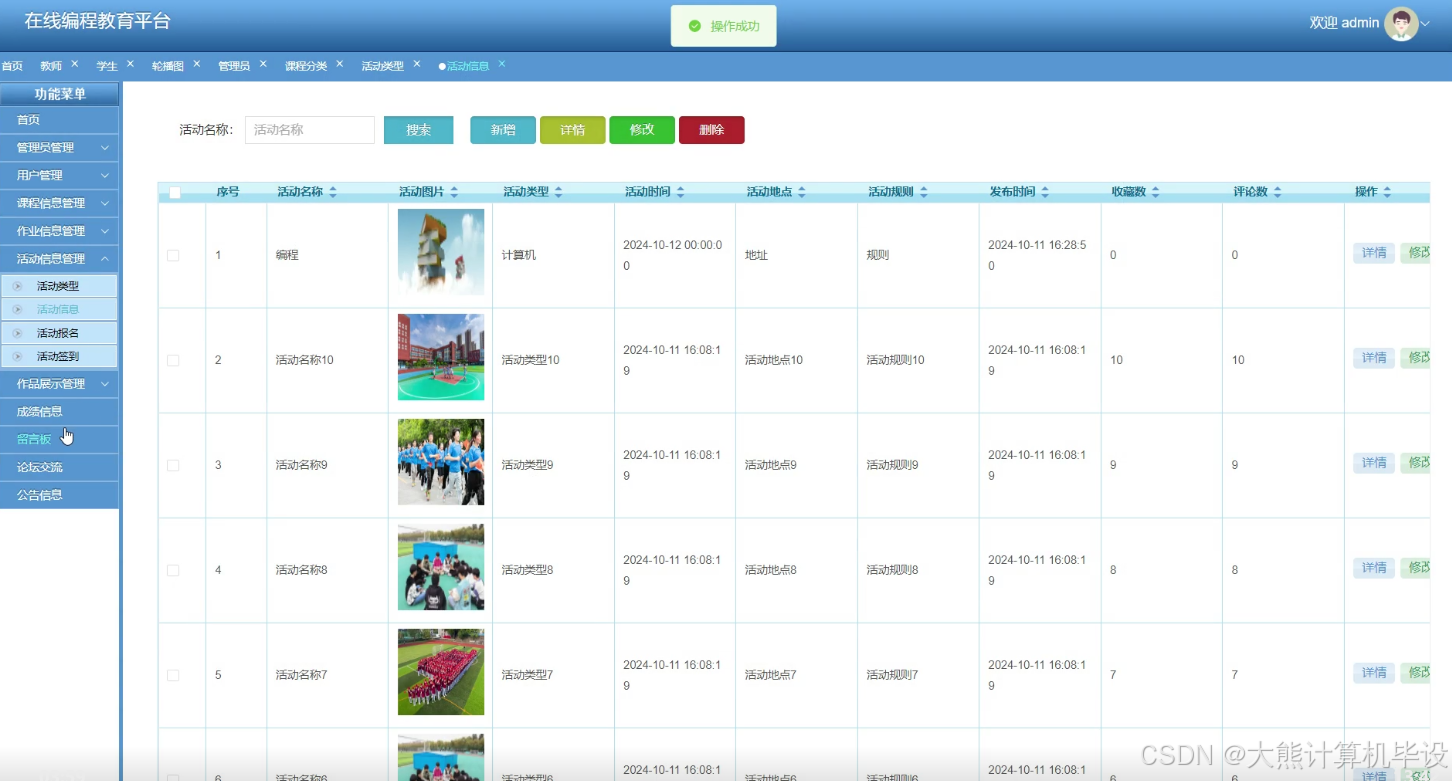
Task: Click the 新增 button
Action: tap(503, 130)
